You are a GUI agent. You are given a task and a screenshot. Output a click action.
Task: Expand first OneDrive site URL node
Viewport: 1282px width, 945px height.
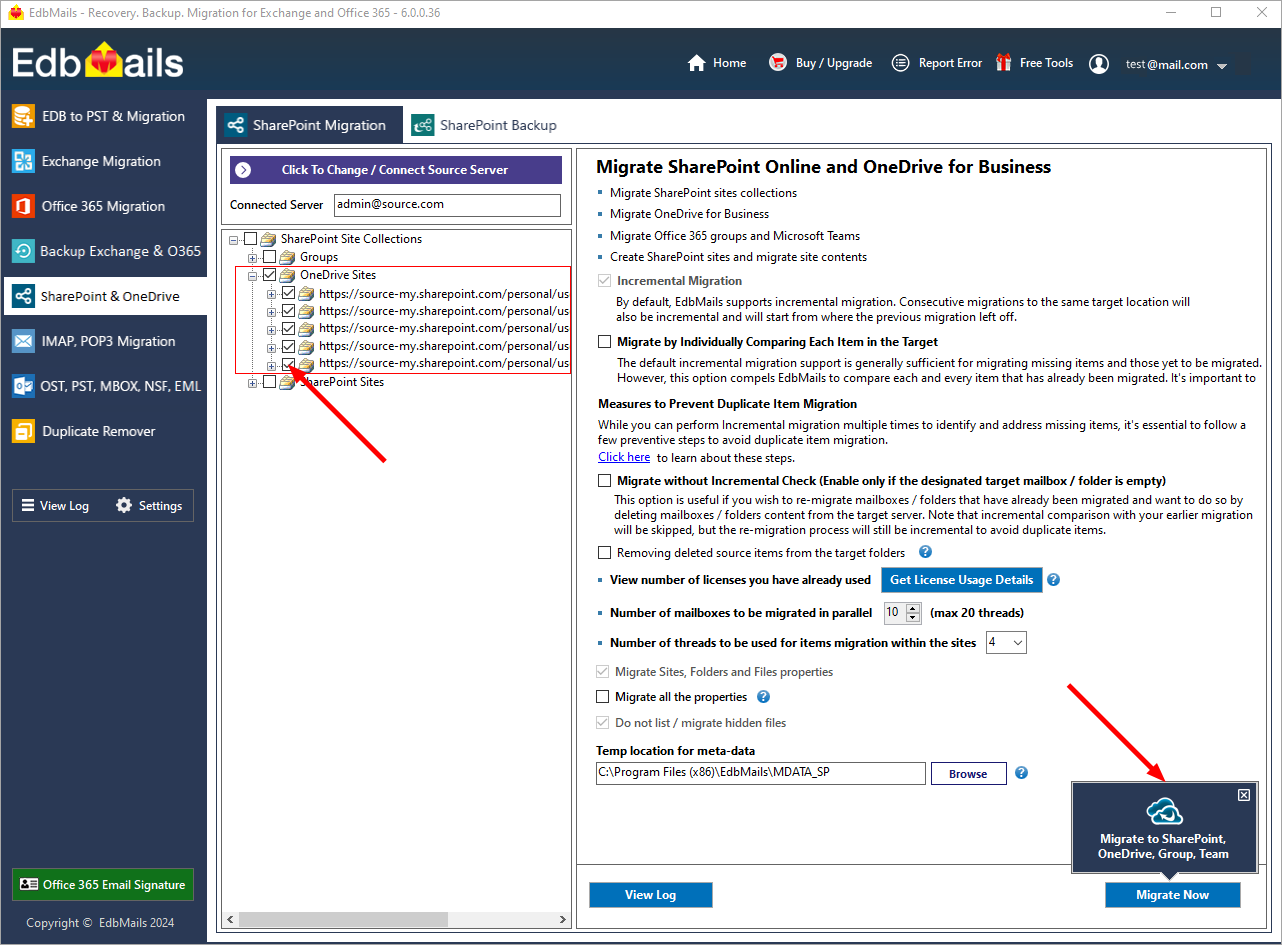pos(272,294)
